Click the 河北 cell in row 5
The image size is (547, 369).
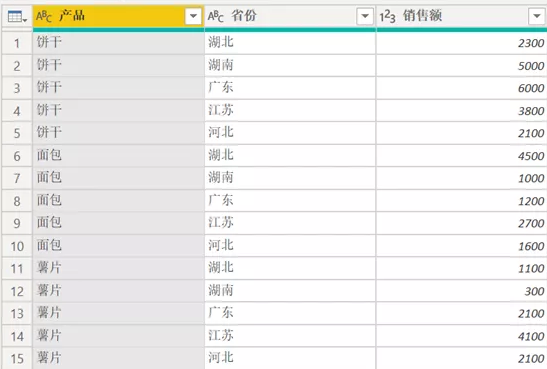pyautogui.click(x=290, y=133)
